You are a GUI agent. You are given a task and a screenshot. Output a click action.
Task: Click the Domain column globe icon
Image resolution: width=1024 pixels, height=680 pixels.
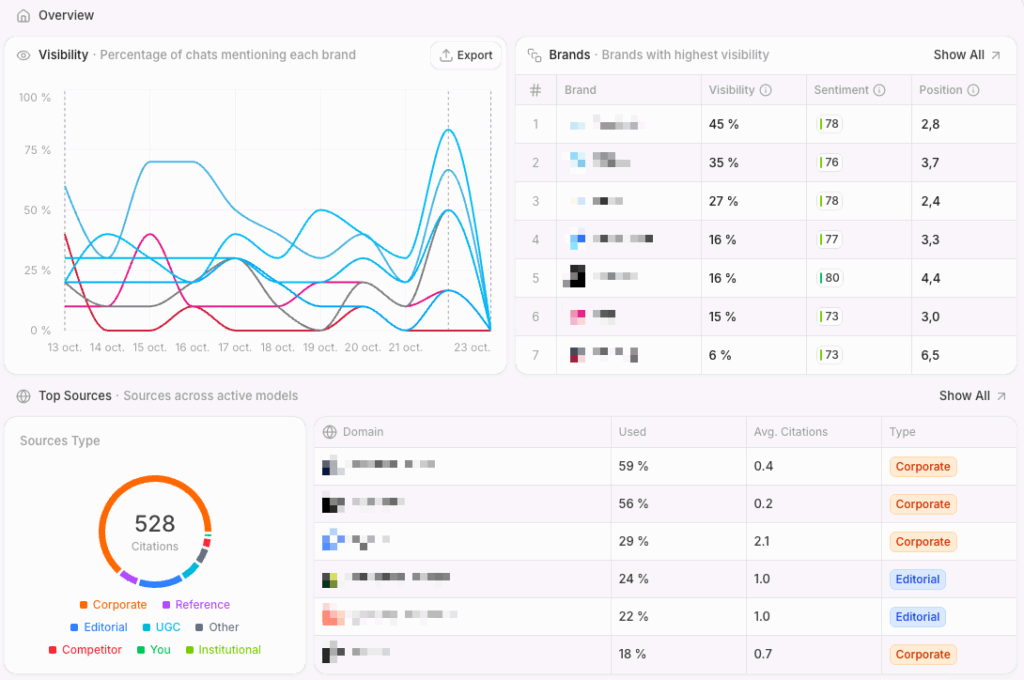[x=329, y=432]
